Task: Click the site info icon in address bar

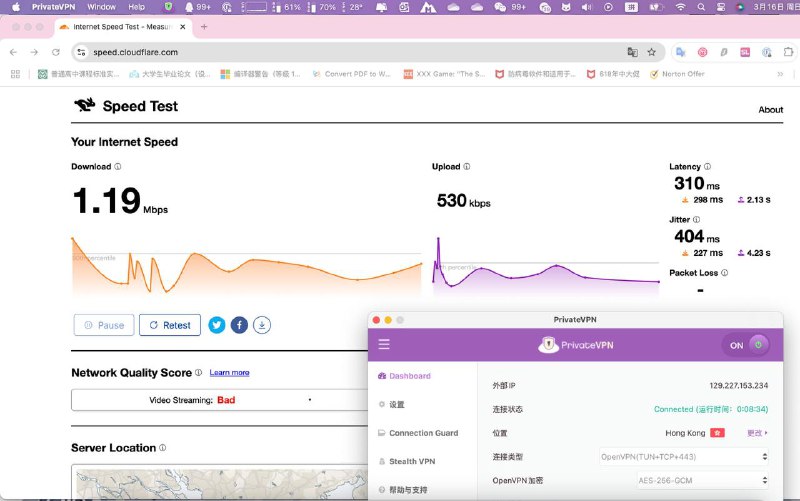Action: (81, 52)
